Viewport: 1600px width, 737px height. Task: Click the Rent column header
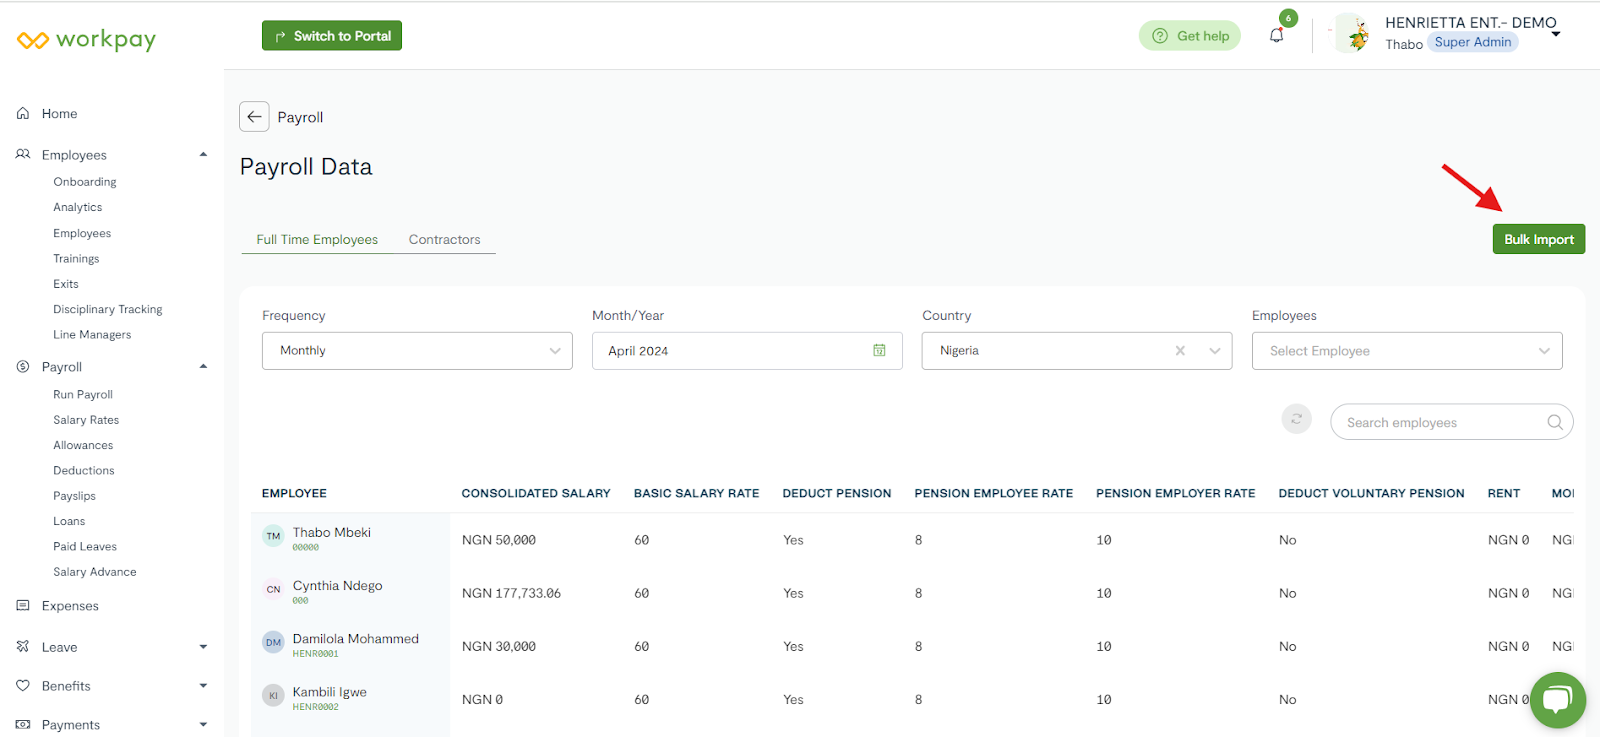(1504, 494)
